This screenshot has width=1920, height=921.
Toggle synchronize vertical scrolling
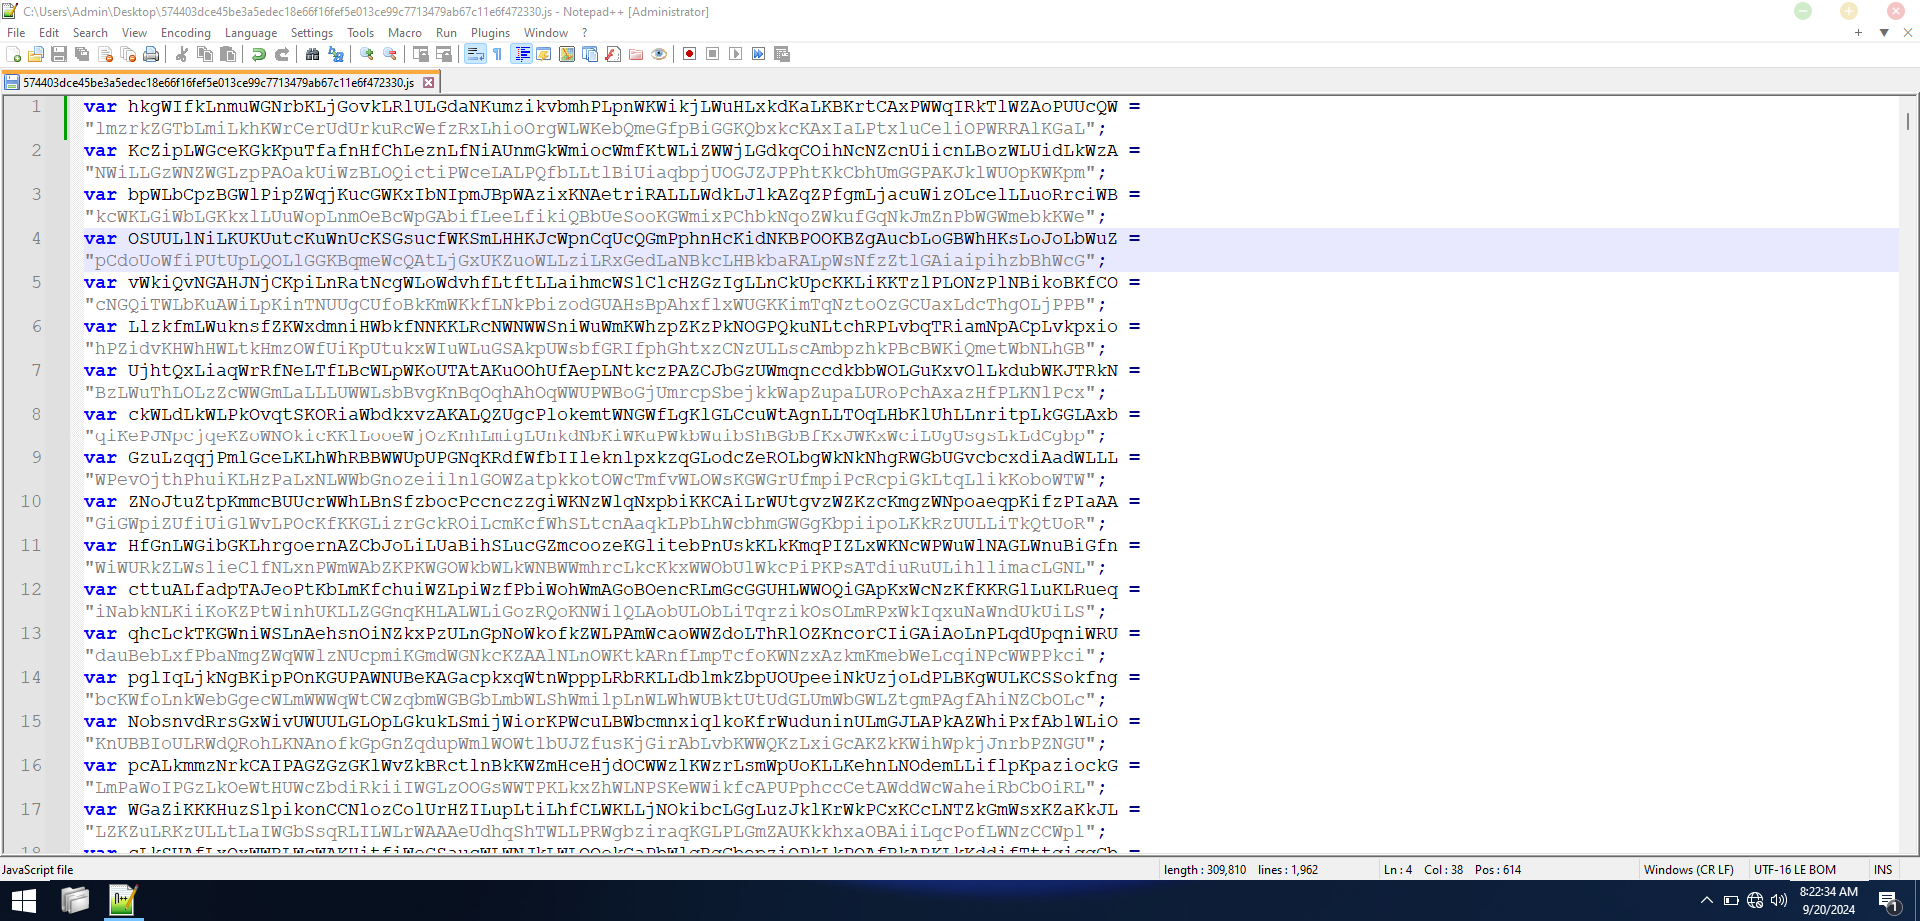pyautogui.click(x=421, y=54)
